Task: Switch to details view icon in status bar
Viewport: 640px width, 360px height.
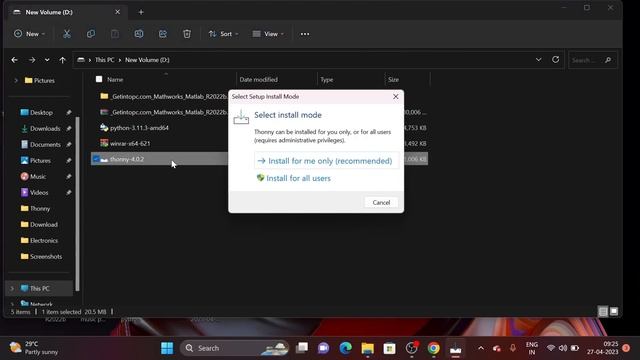Action: [x=603, y=312]
